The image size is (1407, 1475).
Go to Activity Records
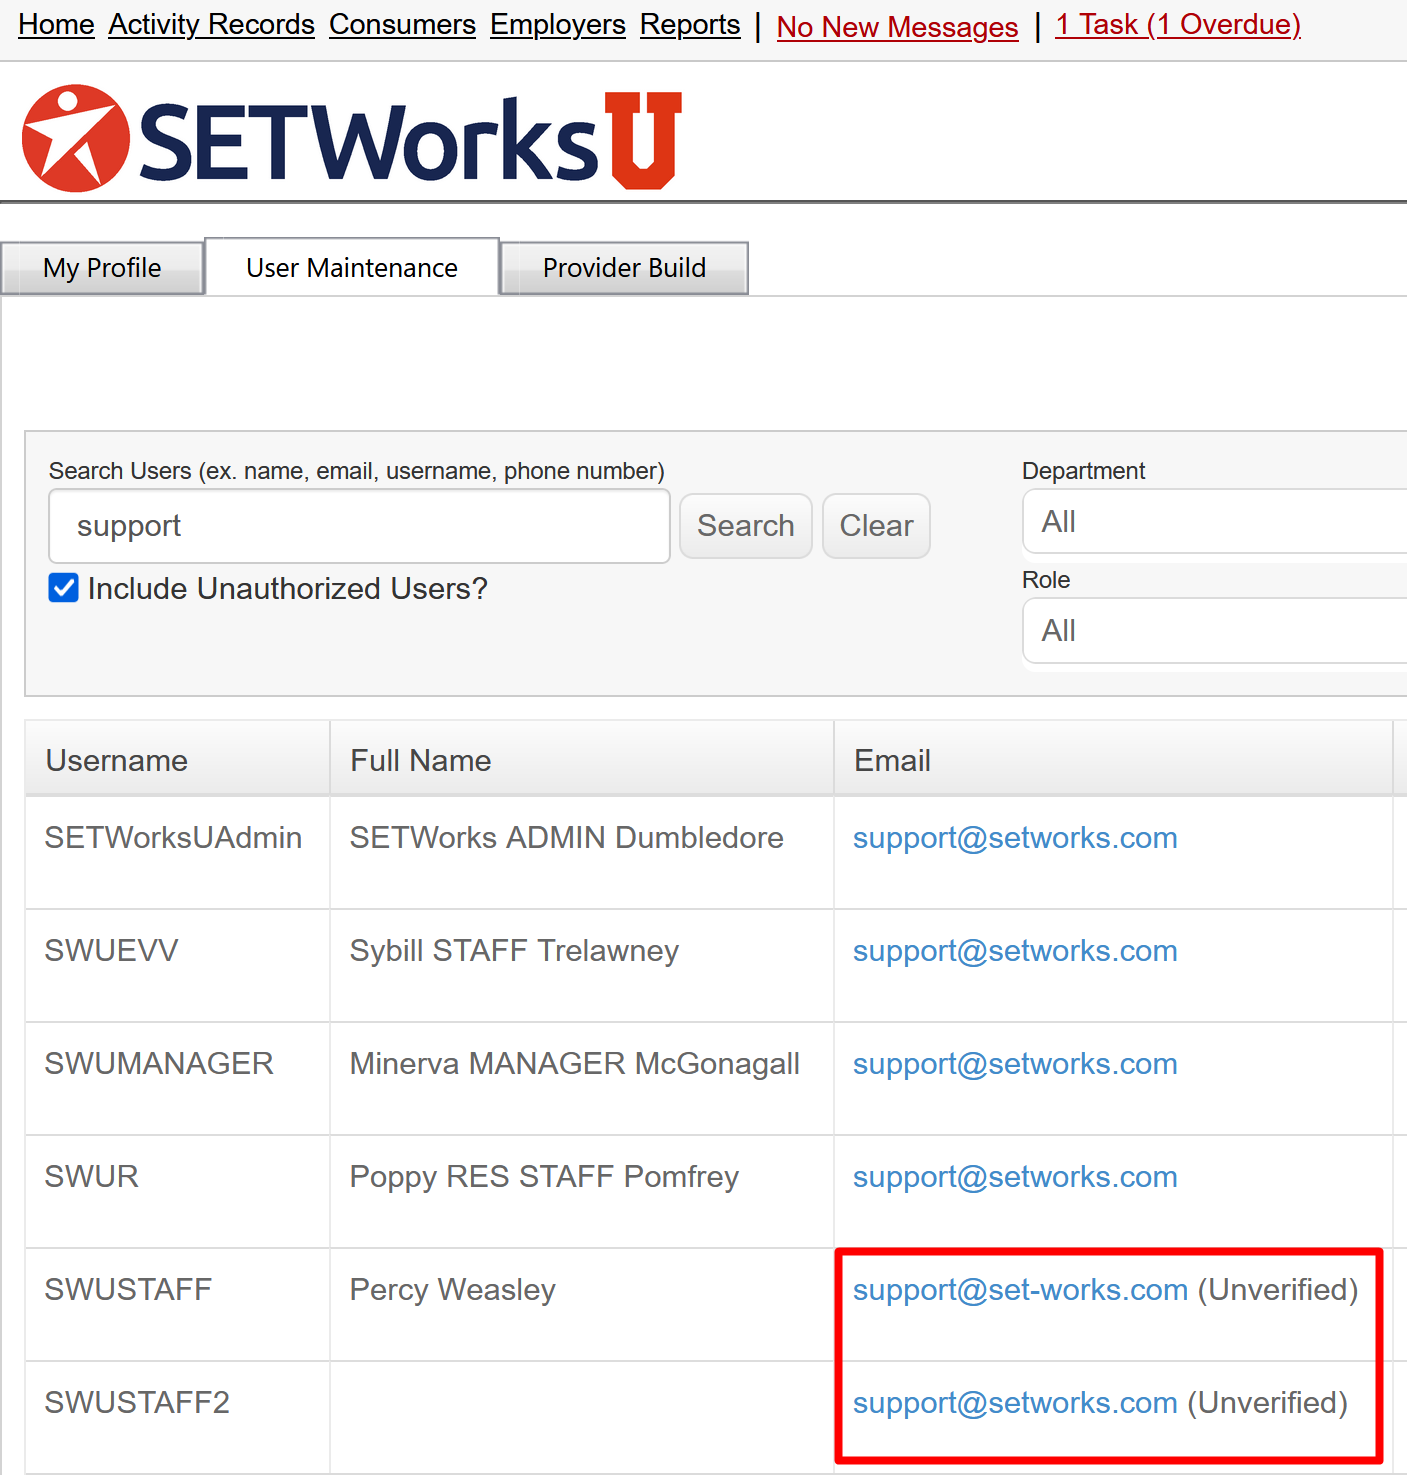click(212, 24)
